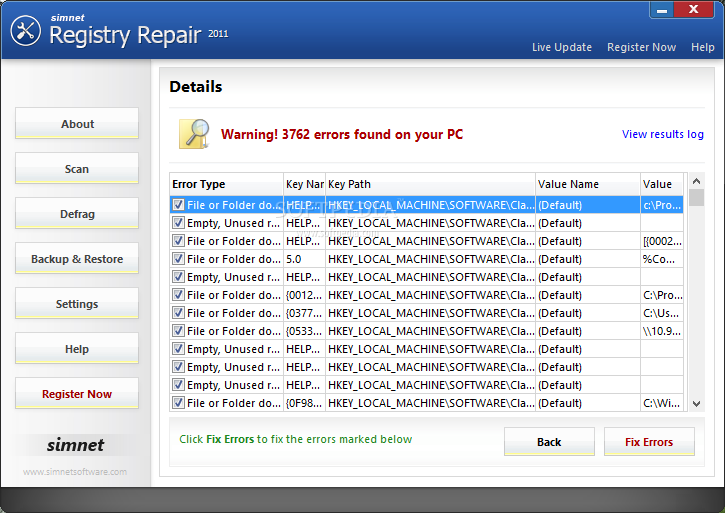Toggle checkbox of the 5.0 key row
The height and width of the screenshot is (513, 725).
(178, 259)
